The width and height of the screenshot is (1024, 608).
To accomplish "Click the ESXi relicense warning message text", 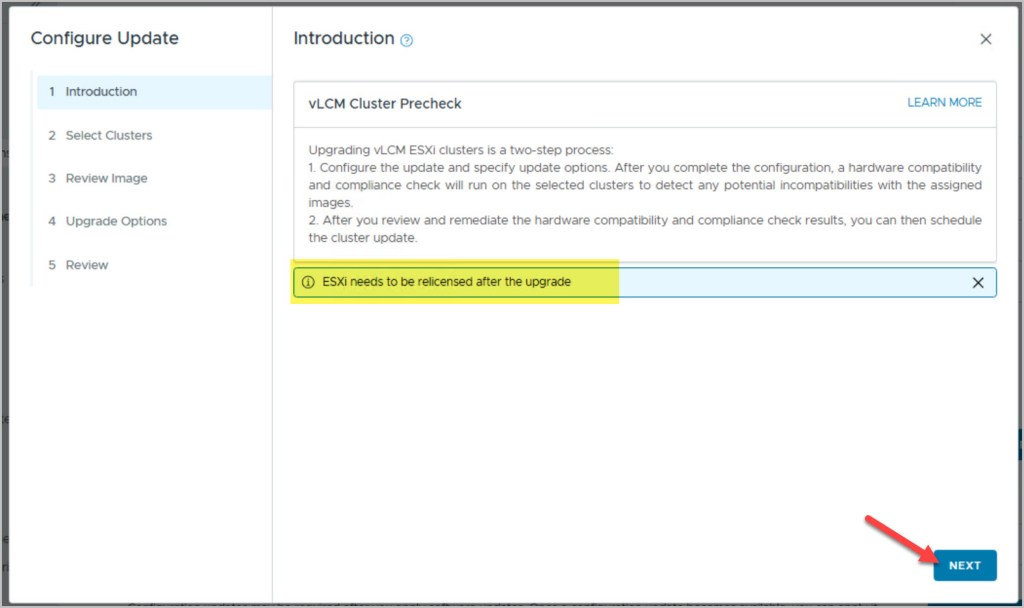I will [446, 282].
